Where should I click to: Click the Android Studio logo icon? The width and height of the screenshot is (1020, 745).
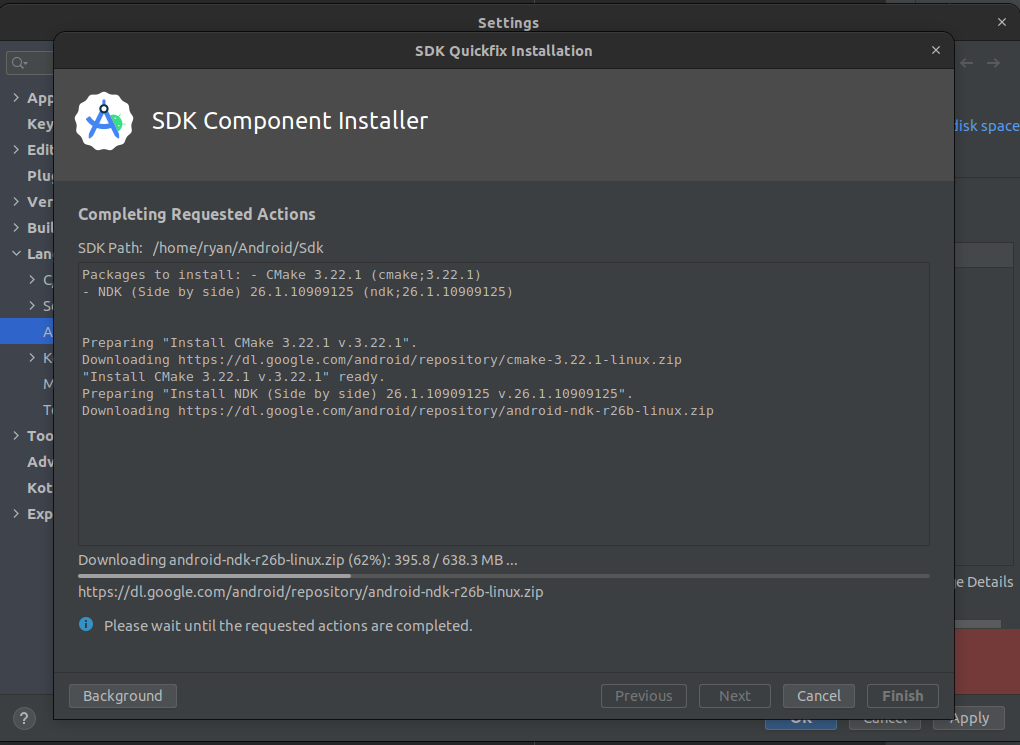tap(104, 121)
